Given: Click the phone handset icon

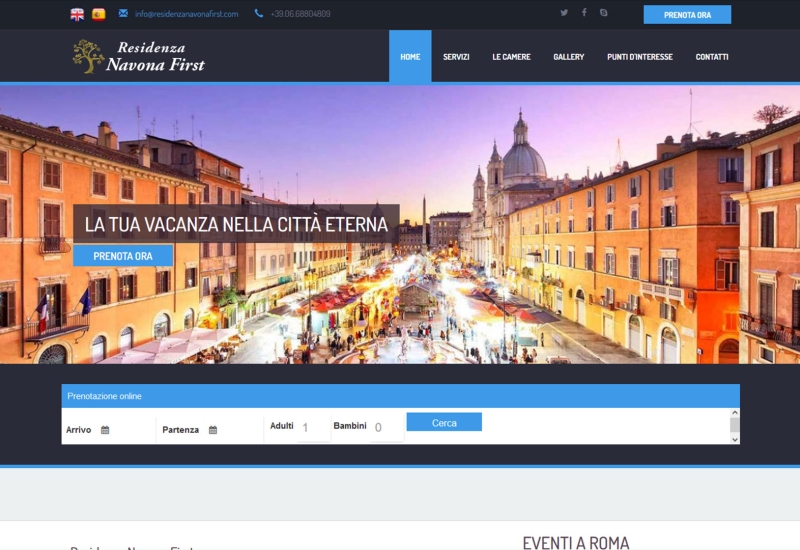Looking at the screenshot, I should 259,13.
